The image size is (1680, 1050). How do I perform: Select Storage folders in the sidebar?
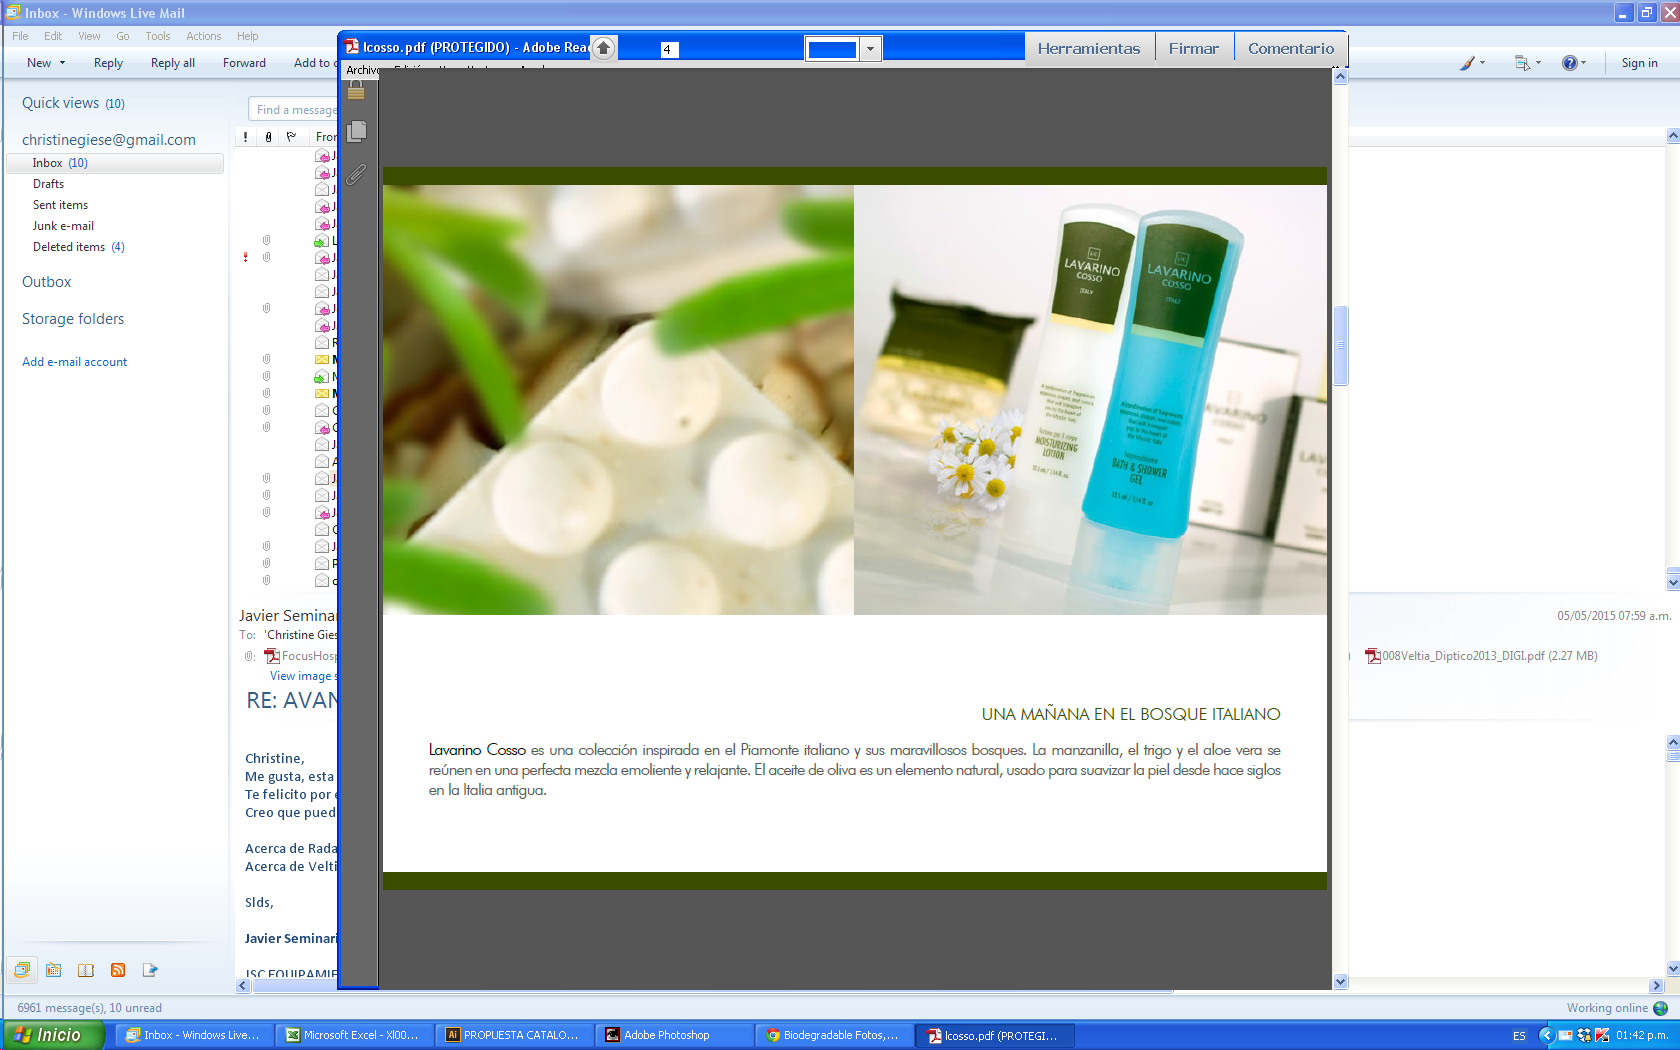(x=73, y=319)
